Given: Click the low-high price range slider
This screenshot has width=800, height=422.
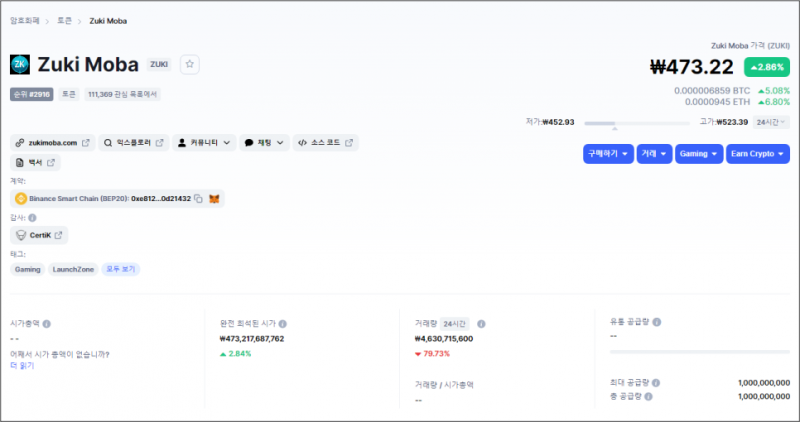Looking at the screenshot, I should [x=637, y=123].
